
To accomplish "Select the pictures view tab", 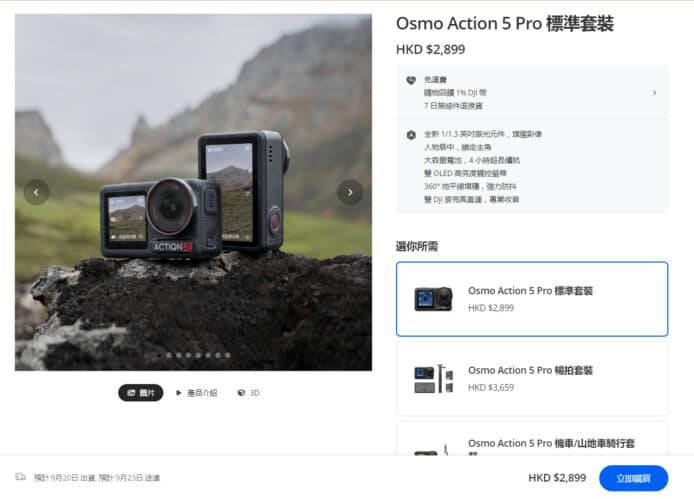I will (x=141, y=393).
